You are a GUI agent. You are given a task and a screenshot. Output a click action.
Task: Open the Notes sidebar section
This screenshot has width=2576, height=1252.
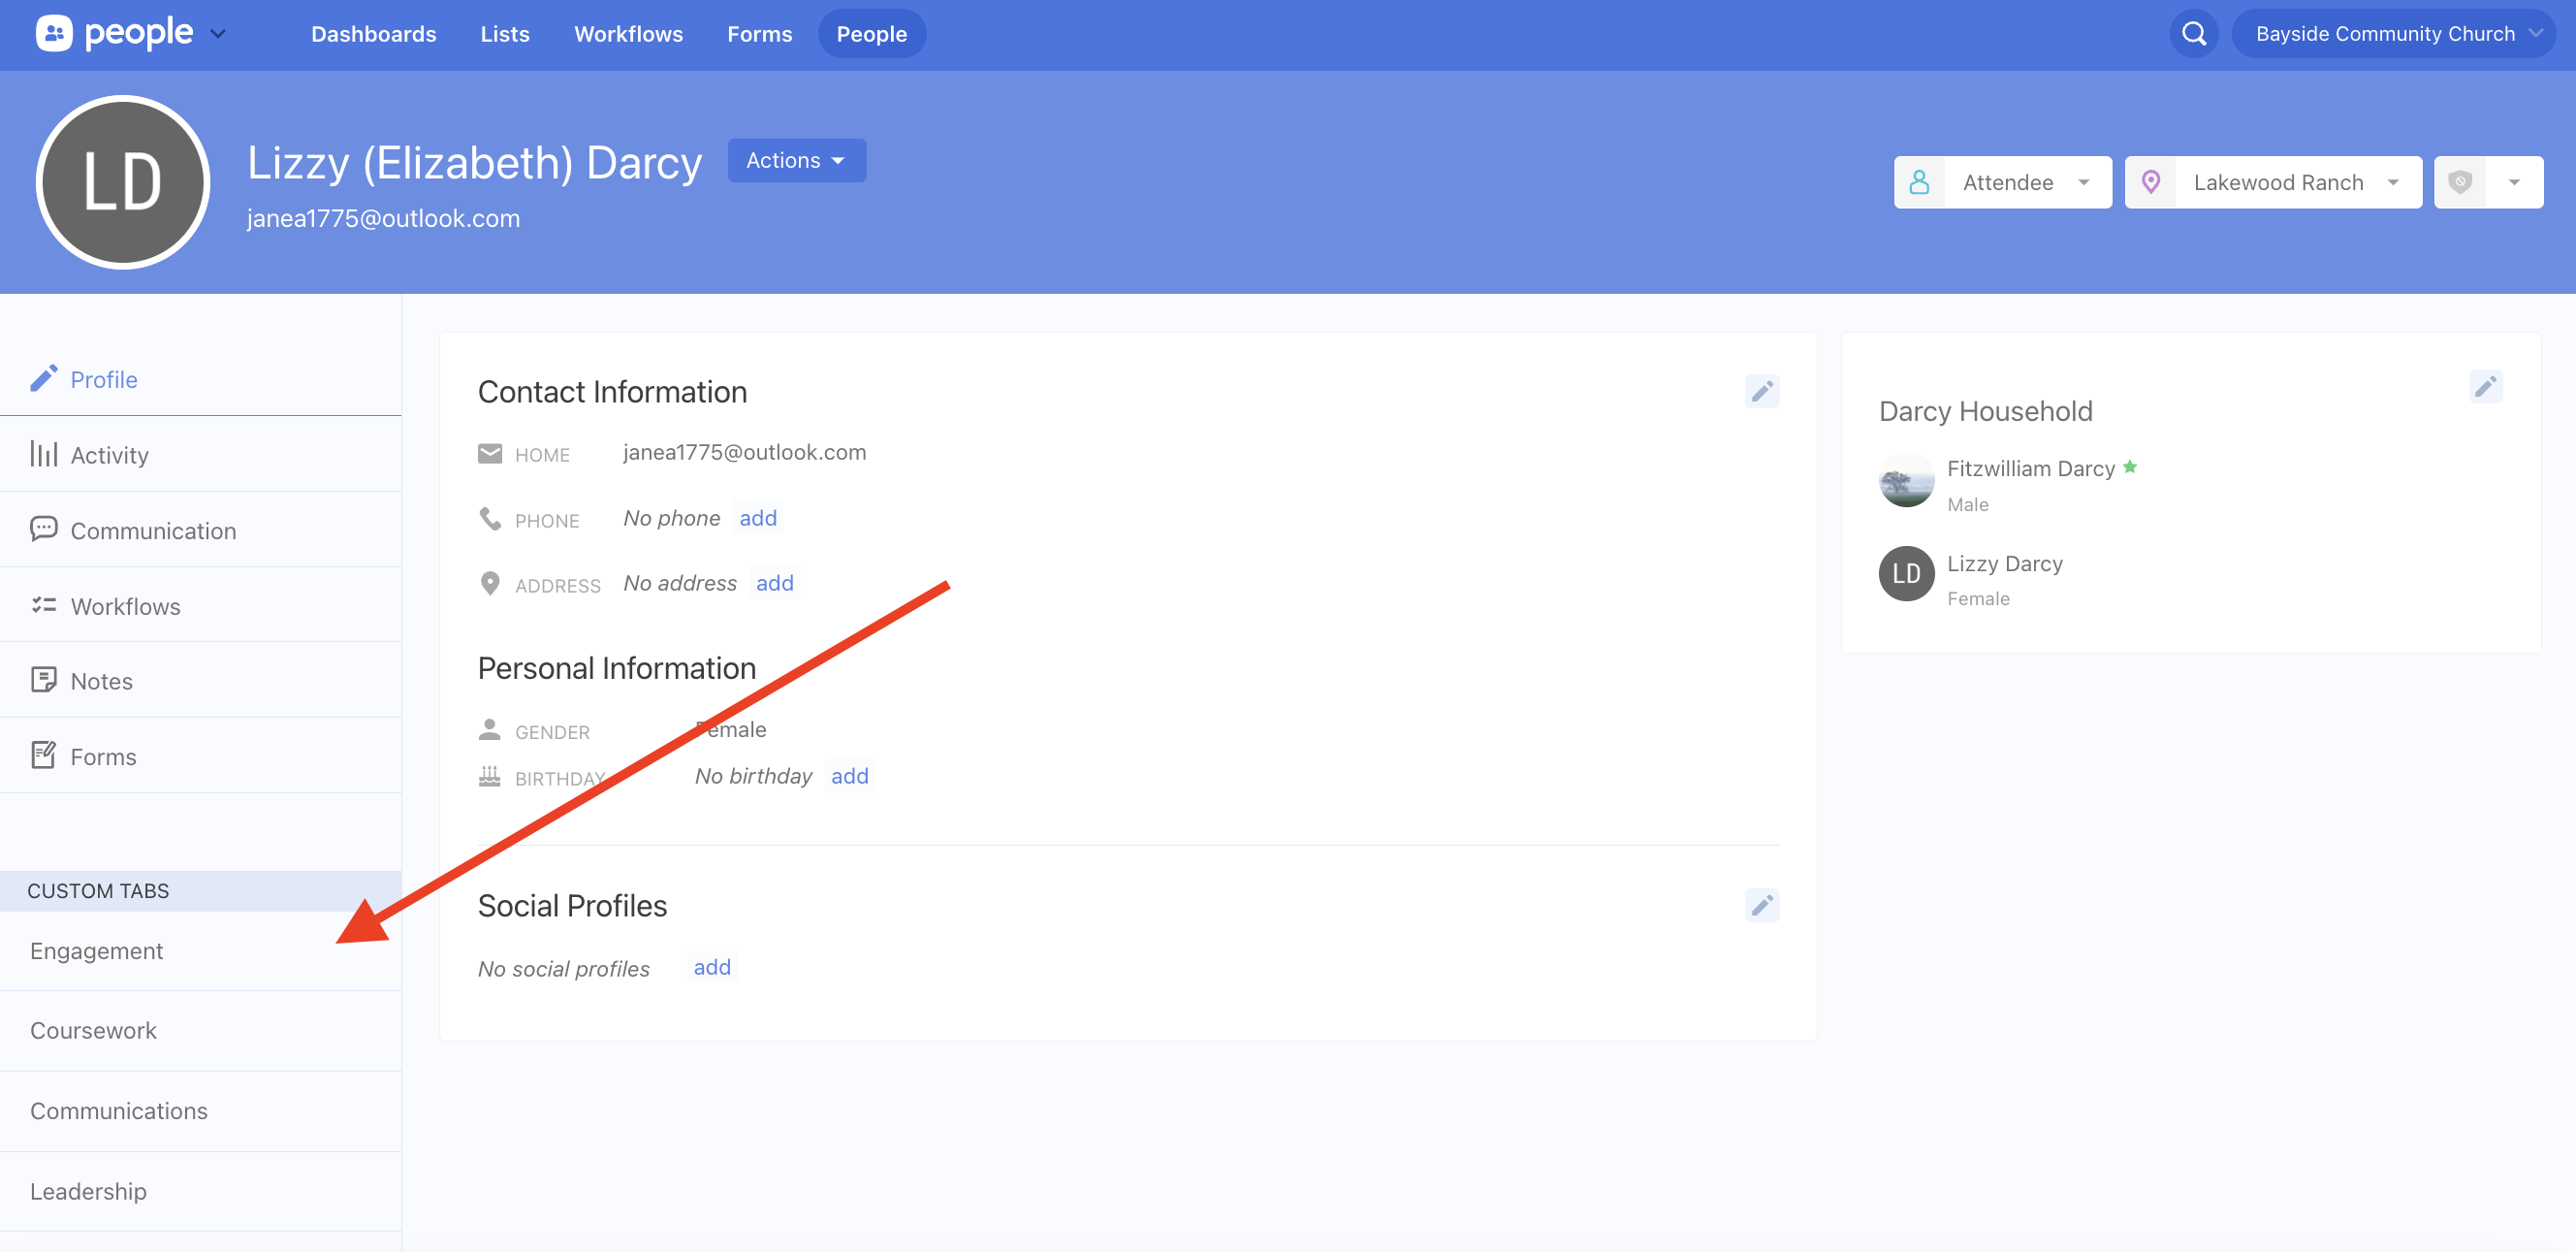[x=101, y=681]
